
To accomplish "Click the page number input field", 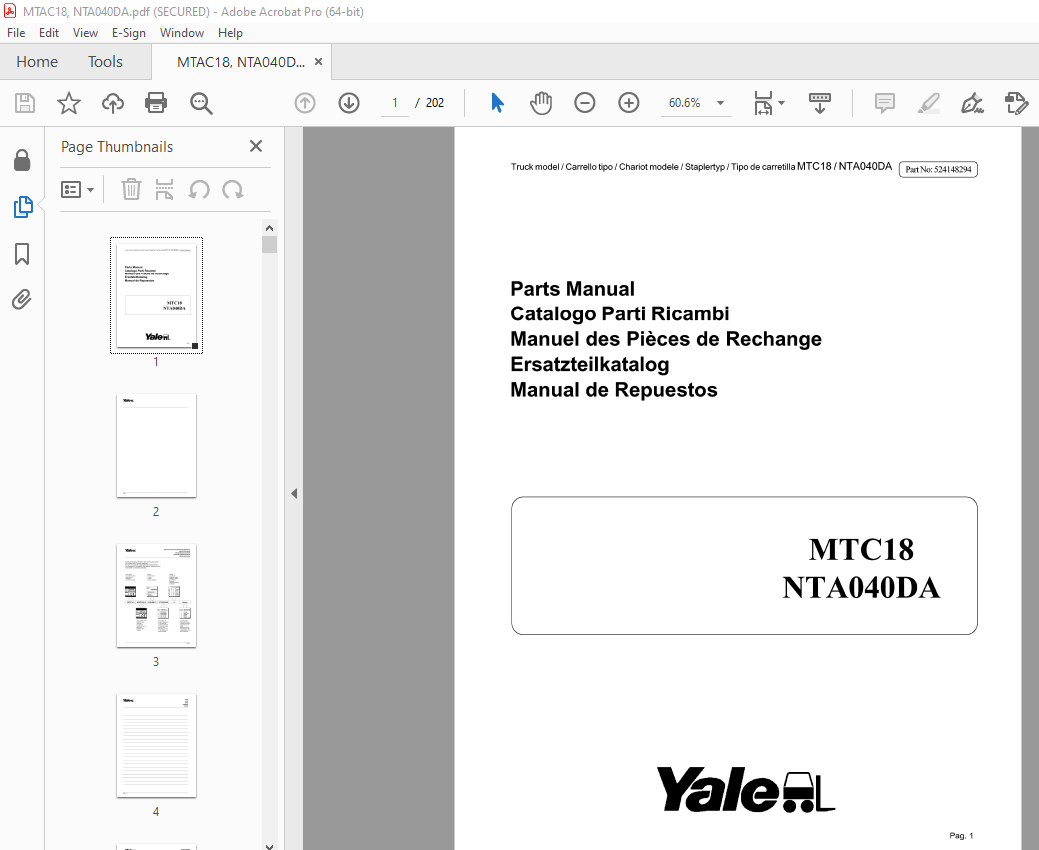I will [x=395, y=103].
